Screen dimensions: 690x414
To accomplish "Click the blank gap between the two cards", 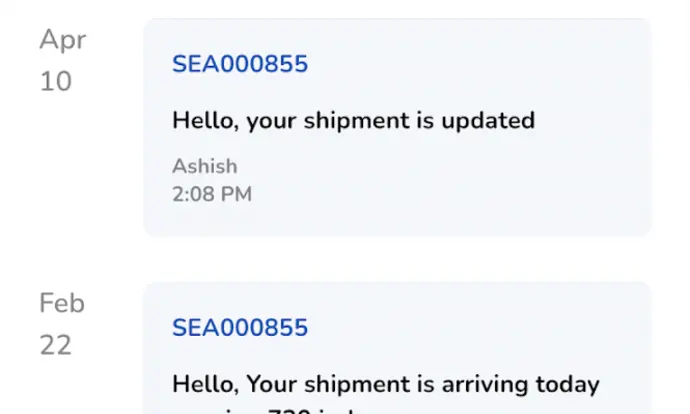I will pos(397,260).
